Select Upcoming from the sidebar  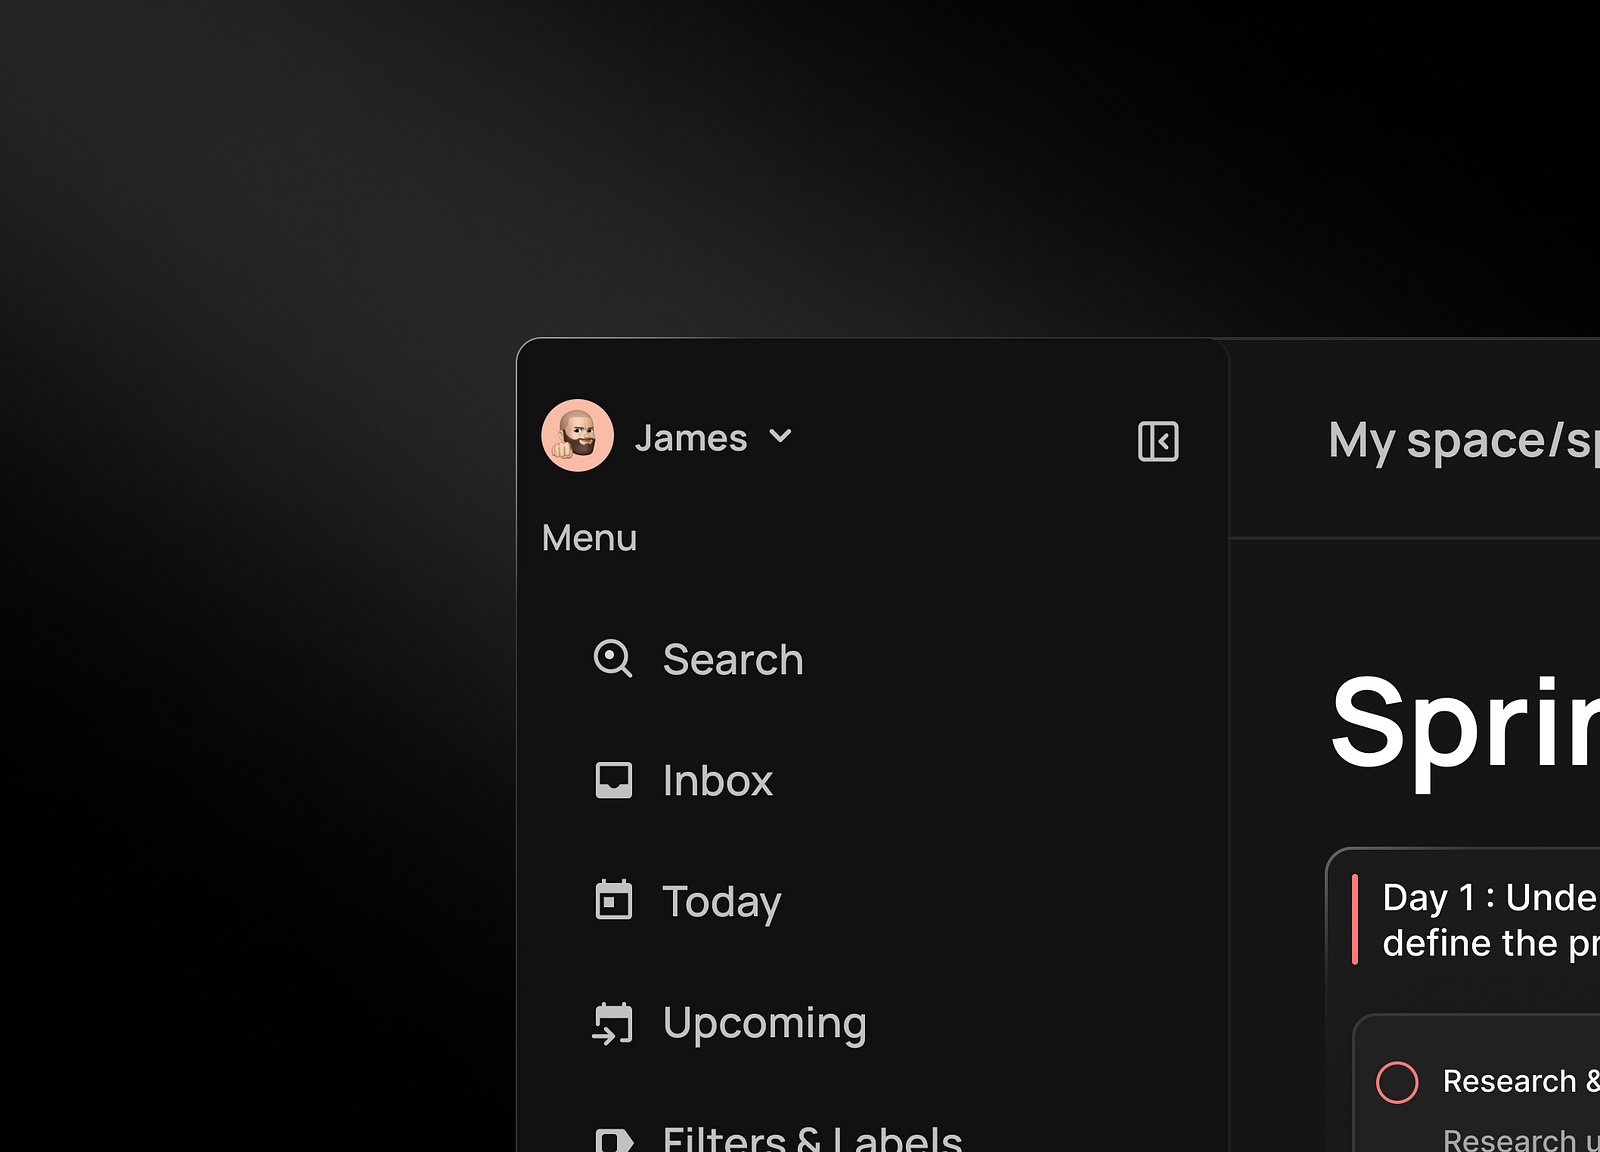pyautogui.click(x=764, y=1023)
